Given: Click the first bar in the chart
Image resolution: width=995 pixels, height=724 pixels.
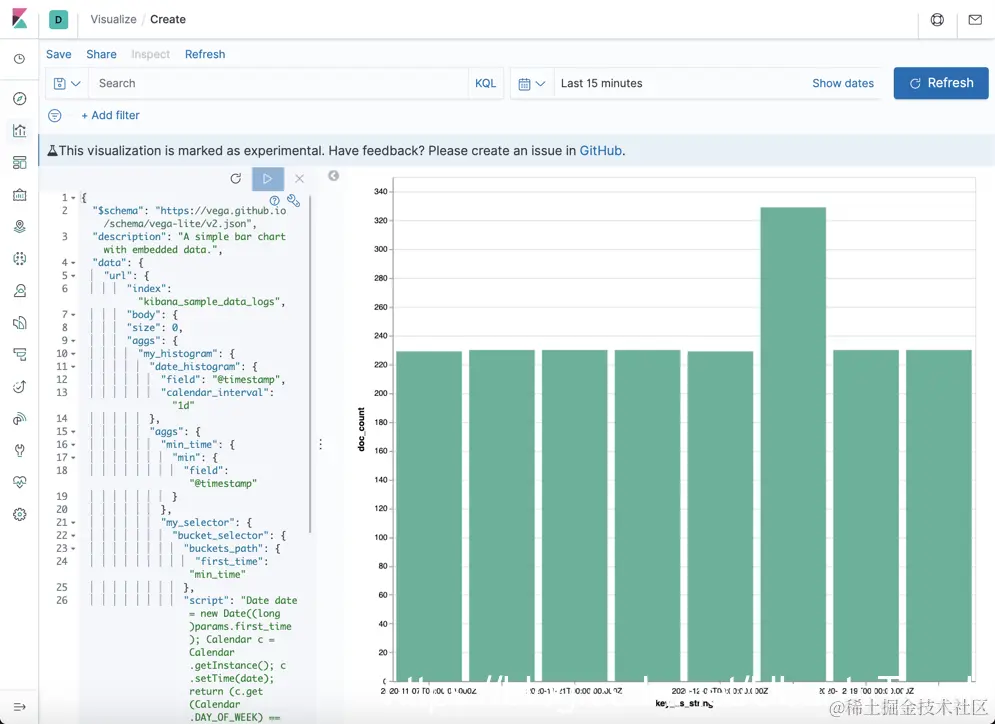Looking at the screenshot, I should tap(429, 517).
